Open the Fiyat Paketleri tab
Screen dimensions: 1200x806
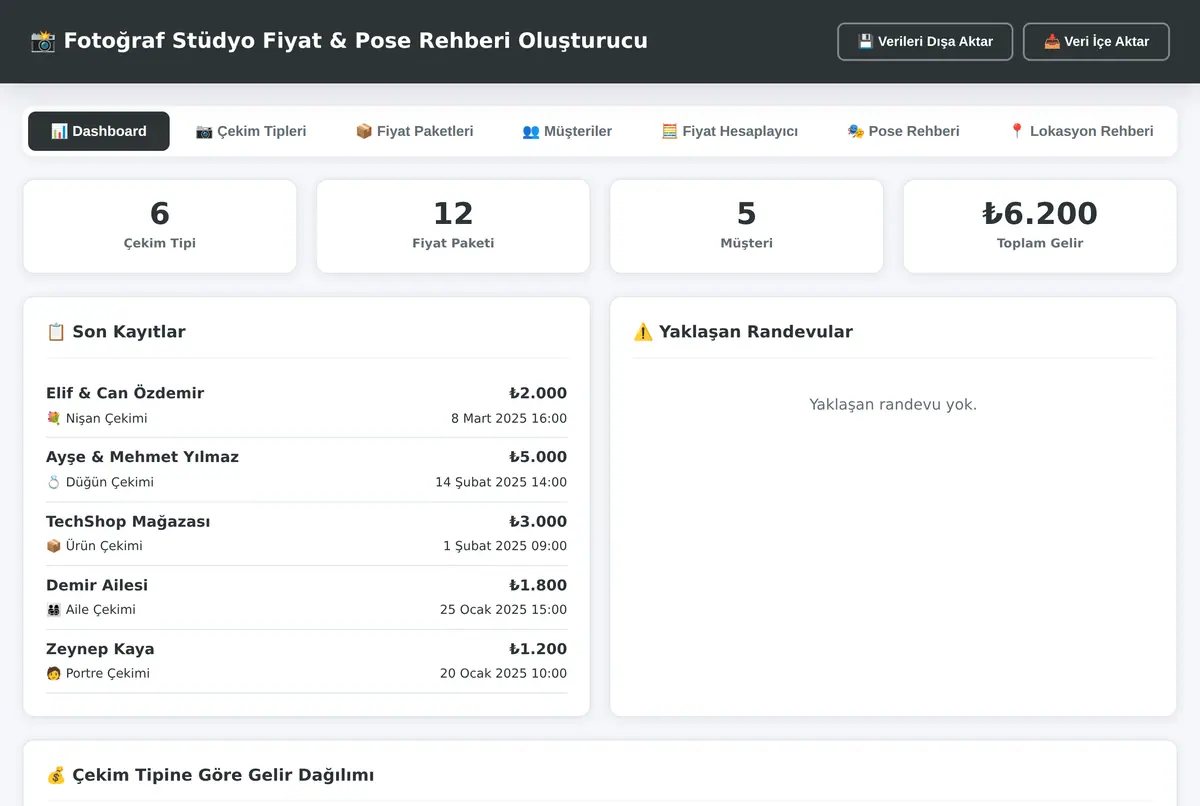coord(415,131)
